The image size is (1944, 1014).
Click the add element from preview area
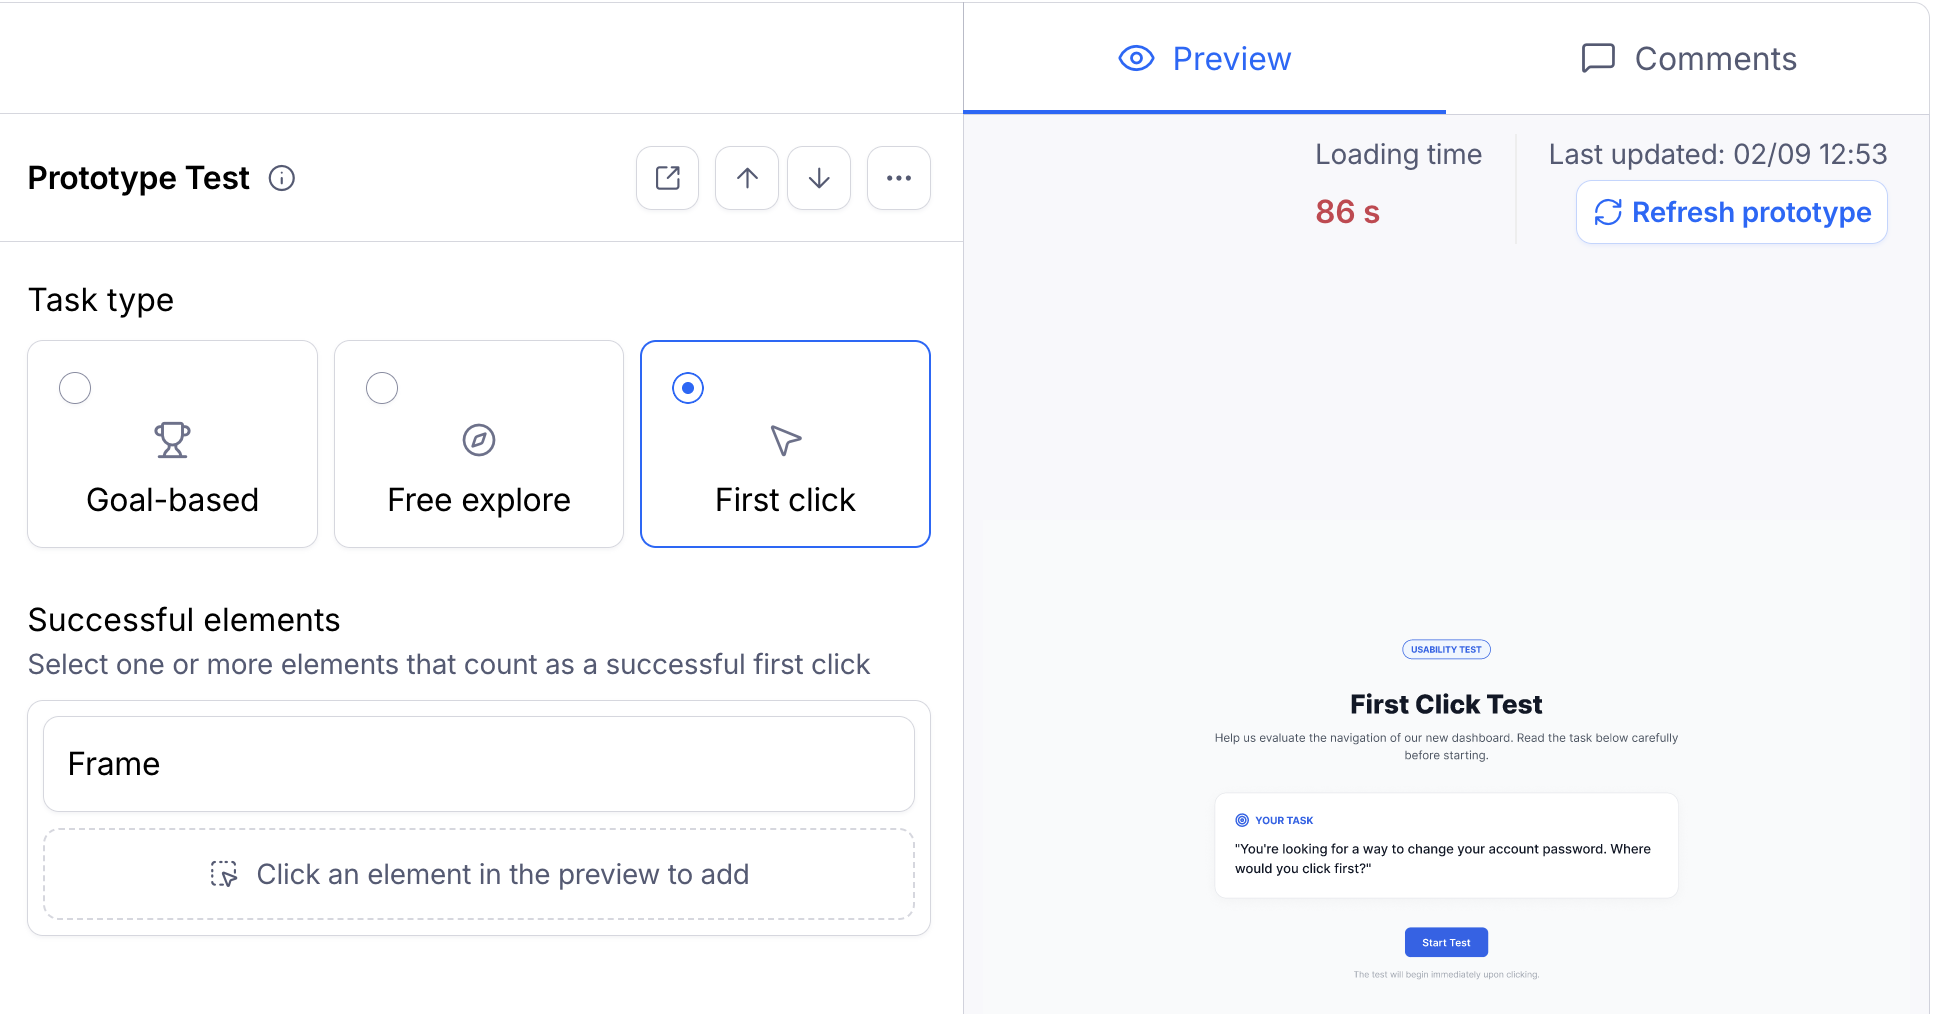tap(479, 874)
